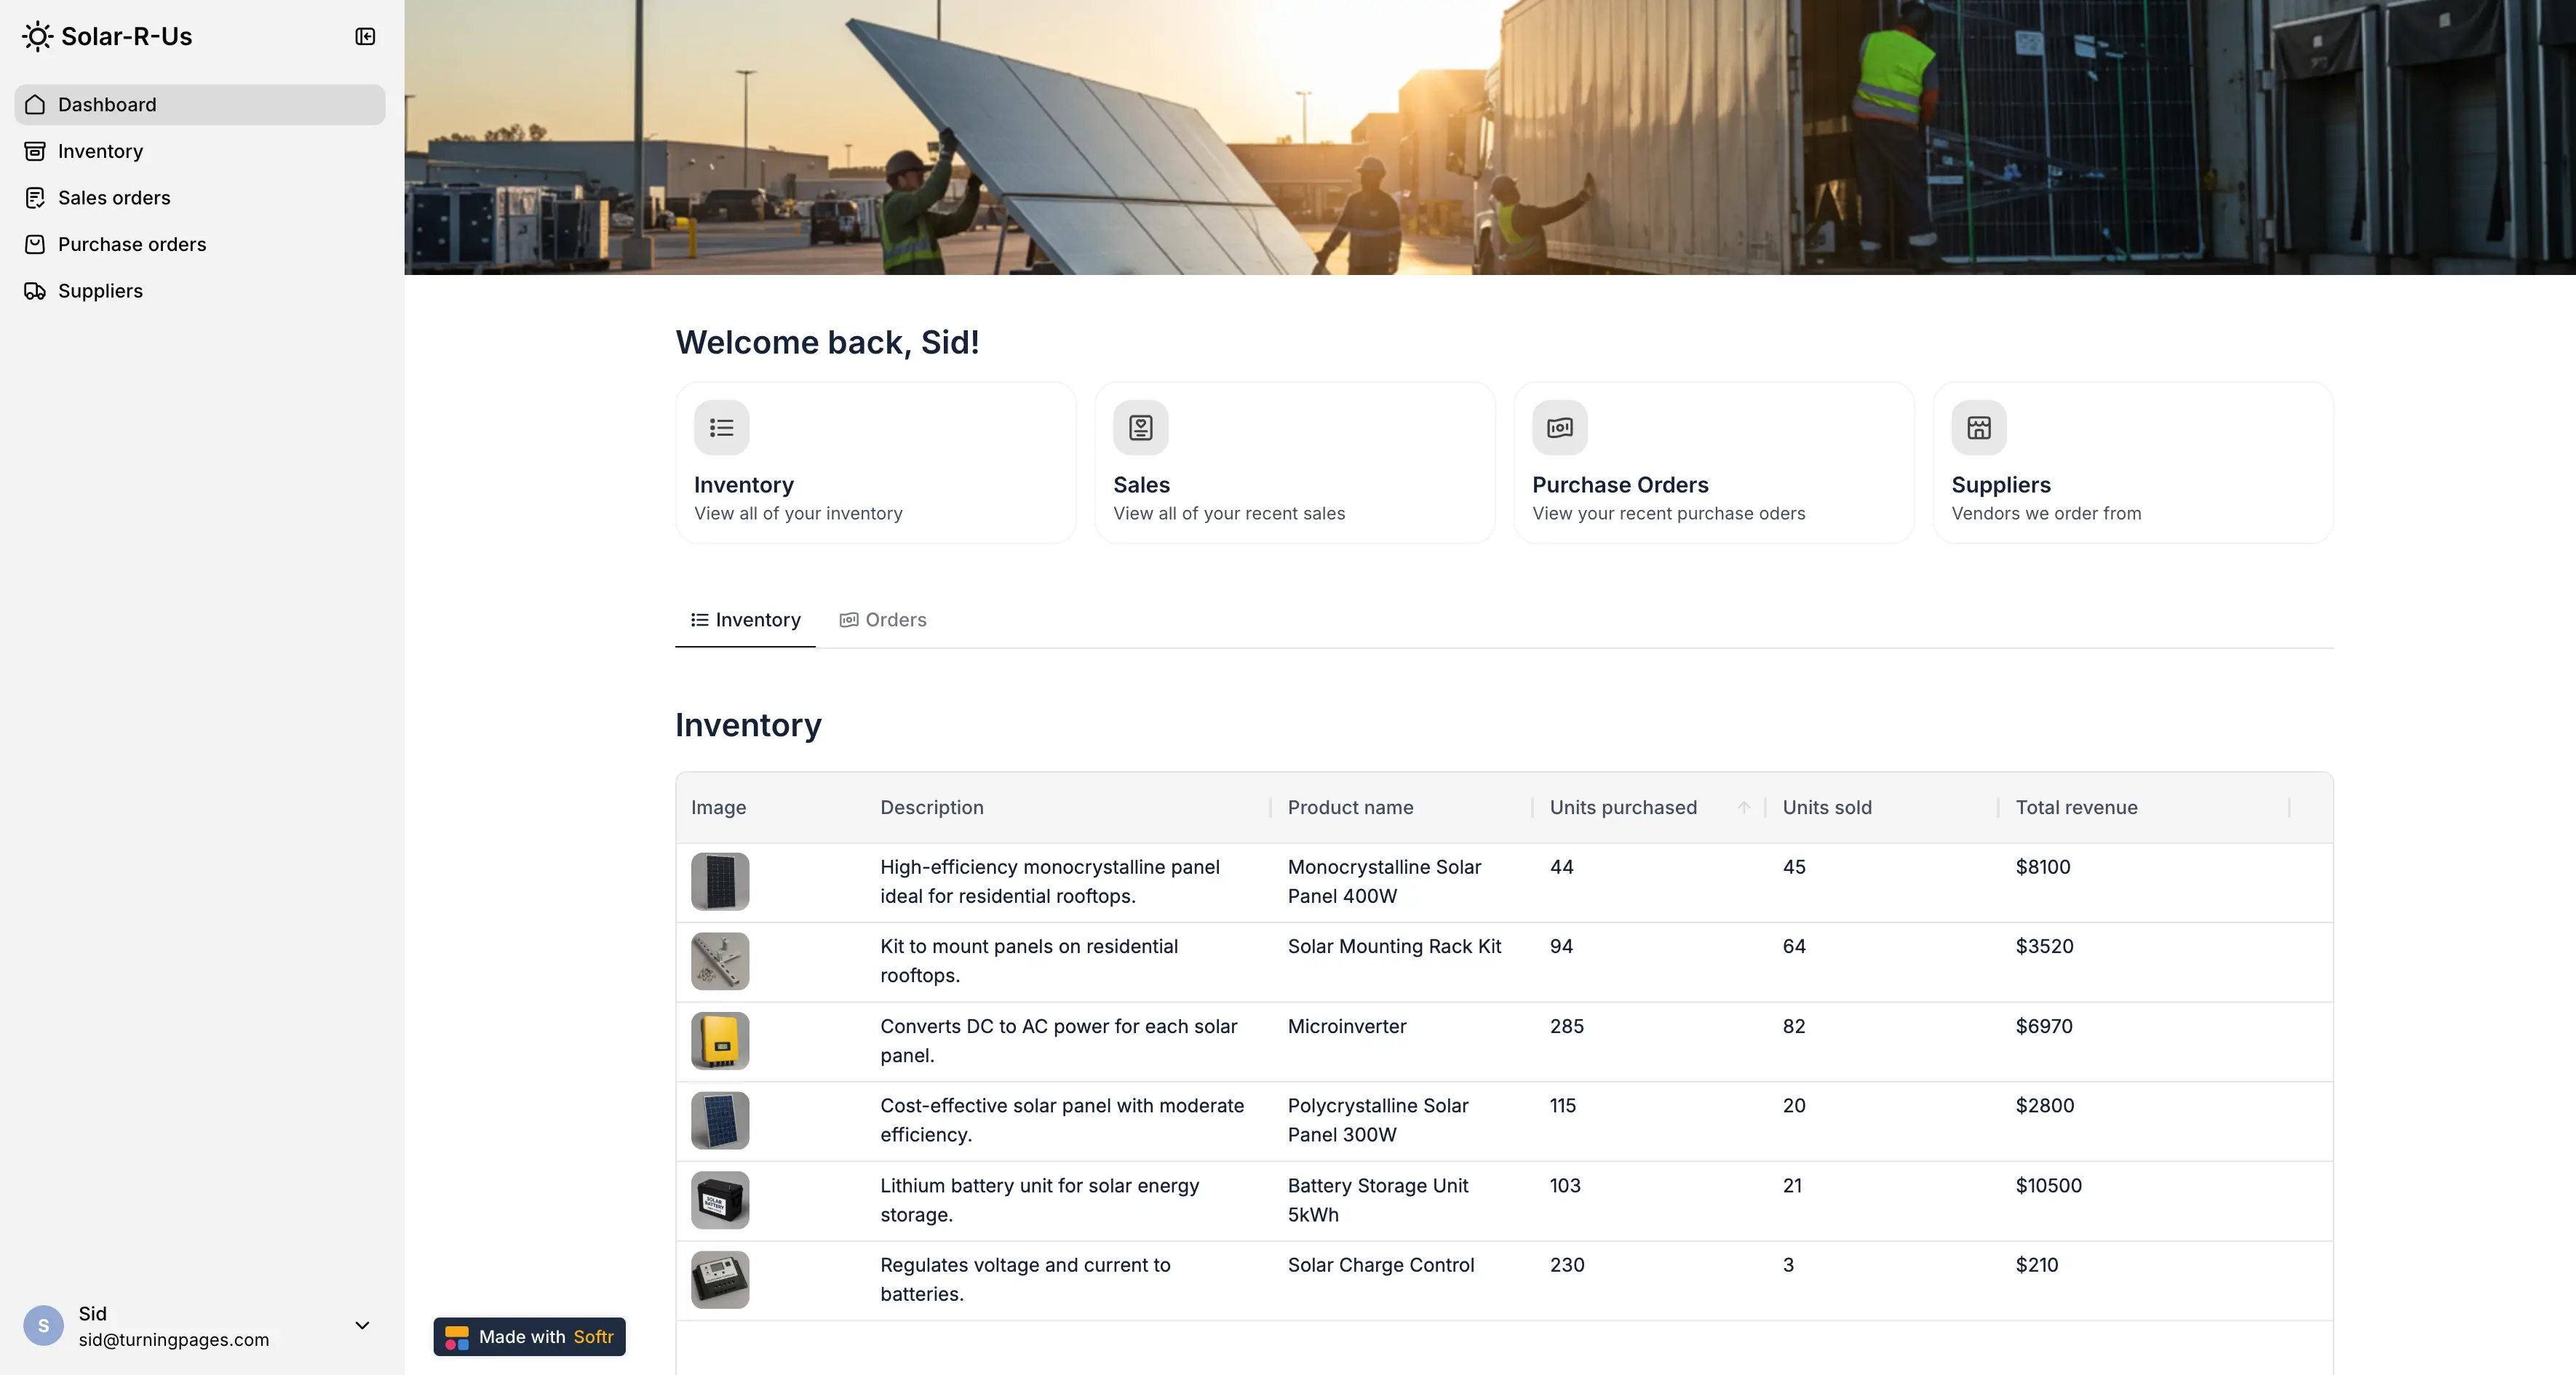Collapse the sidebar with the panel icon

coord(365,37)
